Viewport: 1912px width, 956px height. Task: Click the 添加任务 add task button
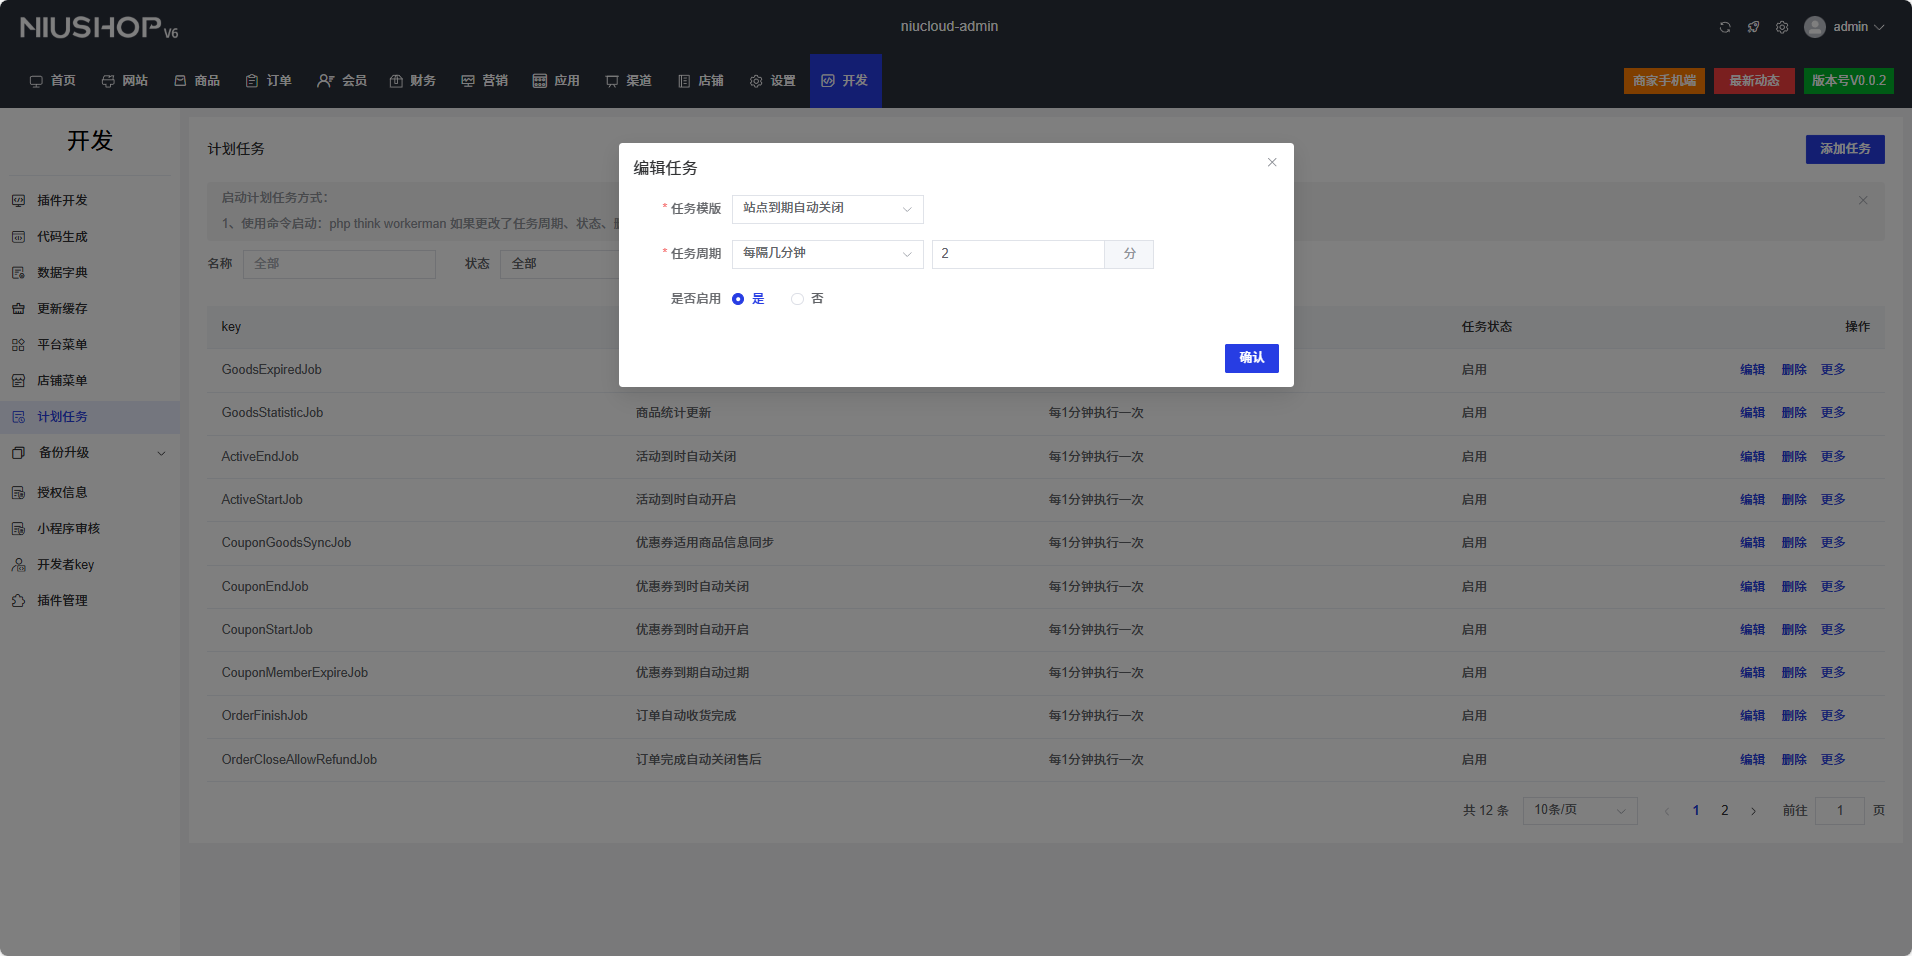[x=1844, y=149]
